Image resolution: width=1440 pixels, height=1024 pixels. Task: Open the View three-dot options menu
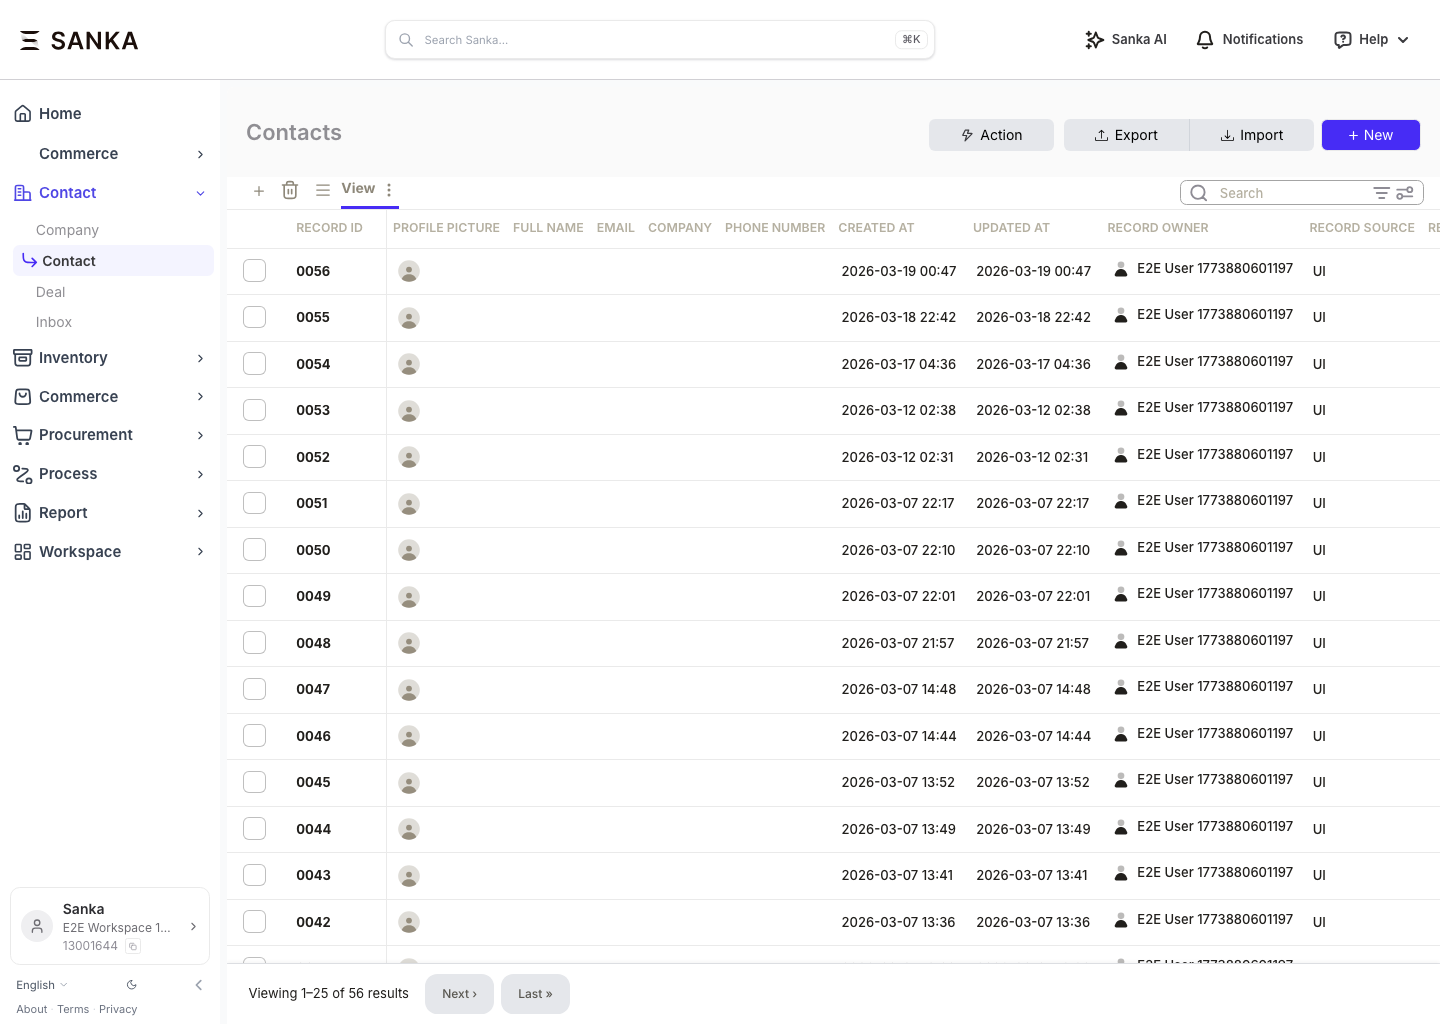point(389,189)
